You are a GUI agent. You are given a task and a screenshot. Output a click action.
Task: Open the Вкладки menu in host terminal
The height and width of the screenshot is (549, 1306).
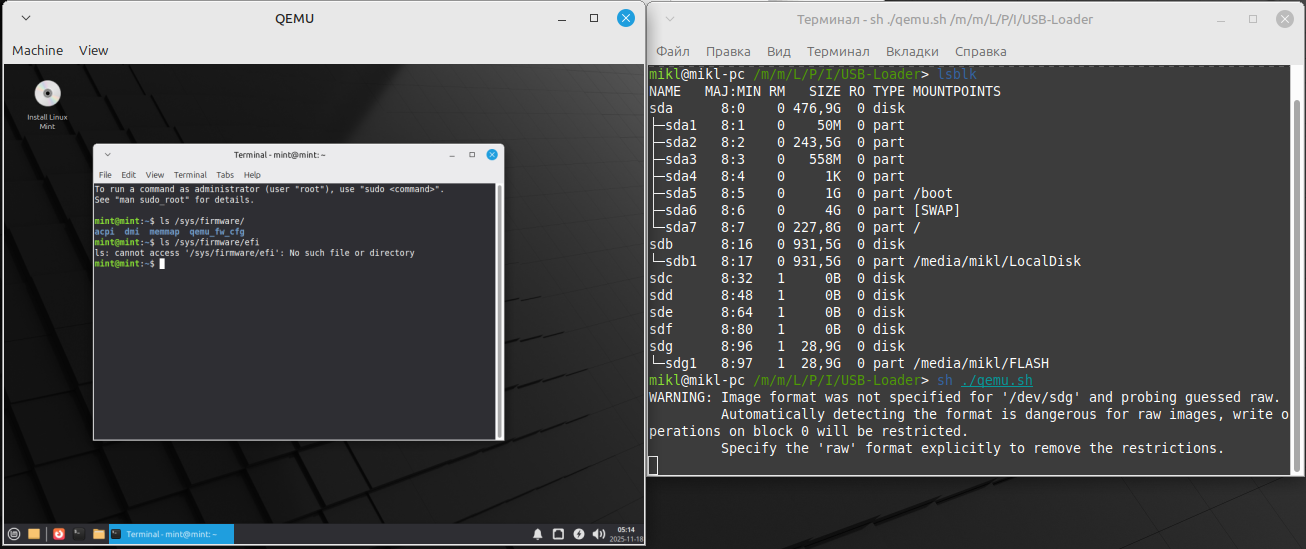click(x=911, y=51)
